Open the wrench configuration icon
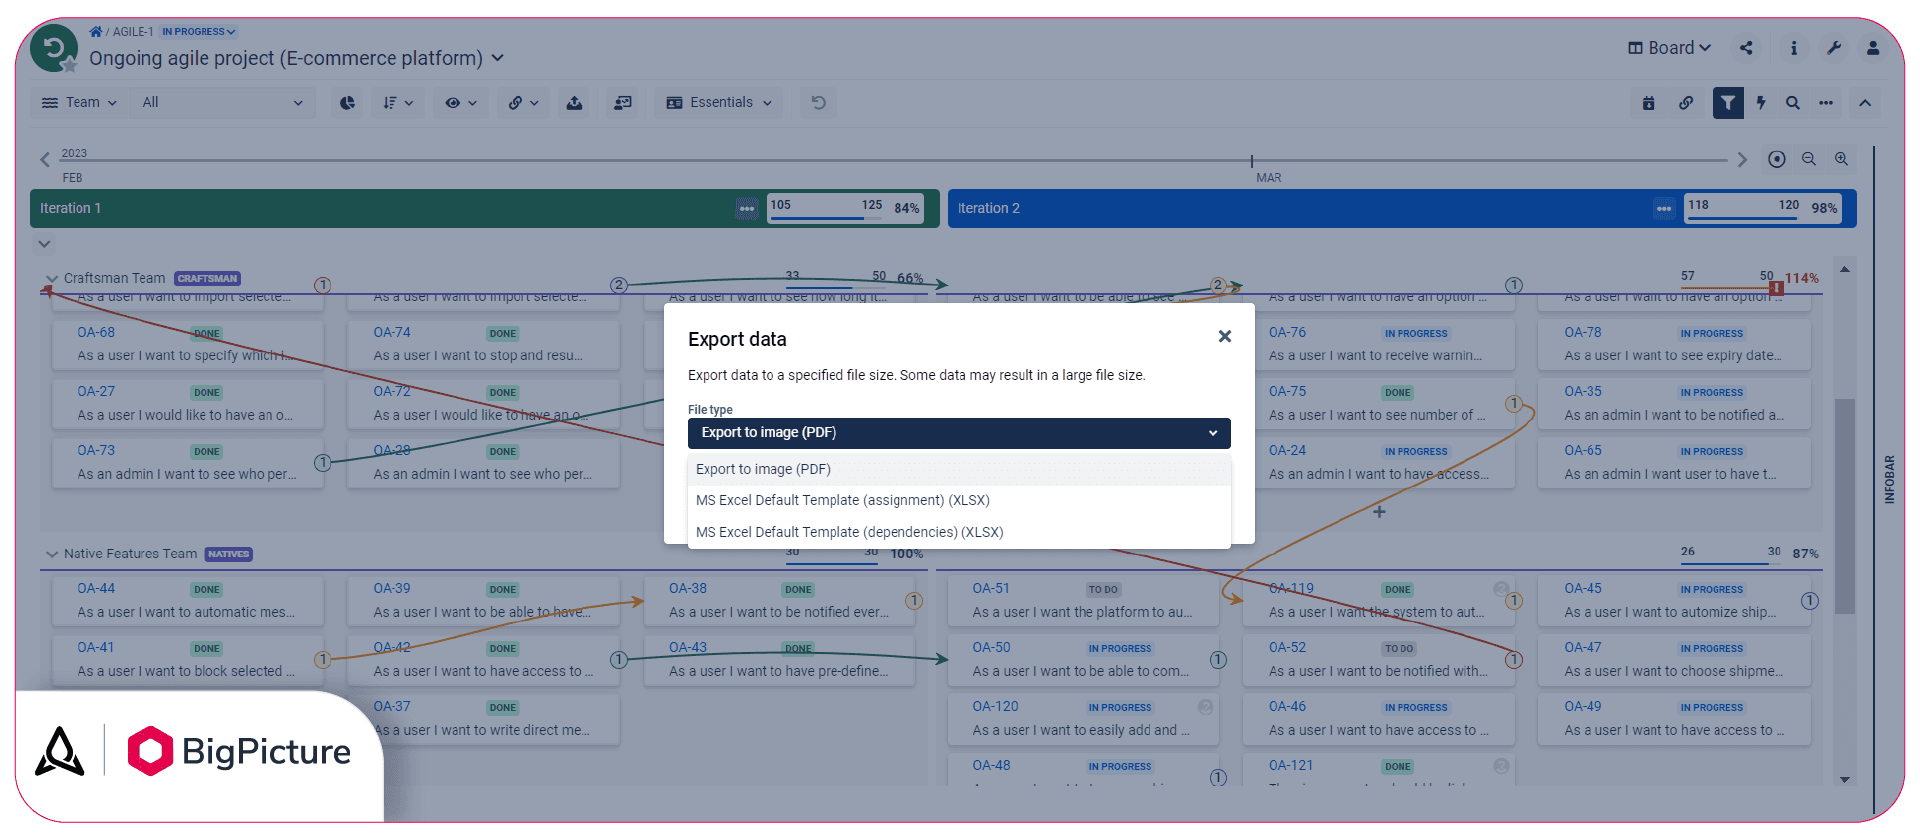The image size is (1920, 840). (1834, 48)
